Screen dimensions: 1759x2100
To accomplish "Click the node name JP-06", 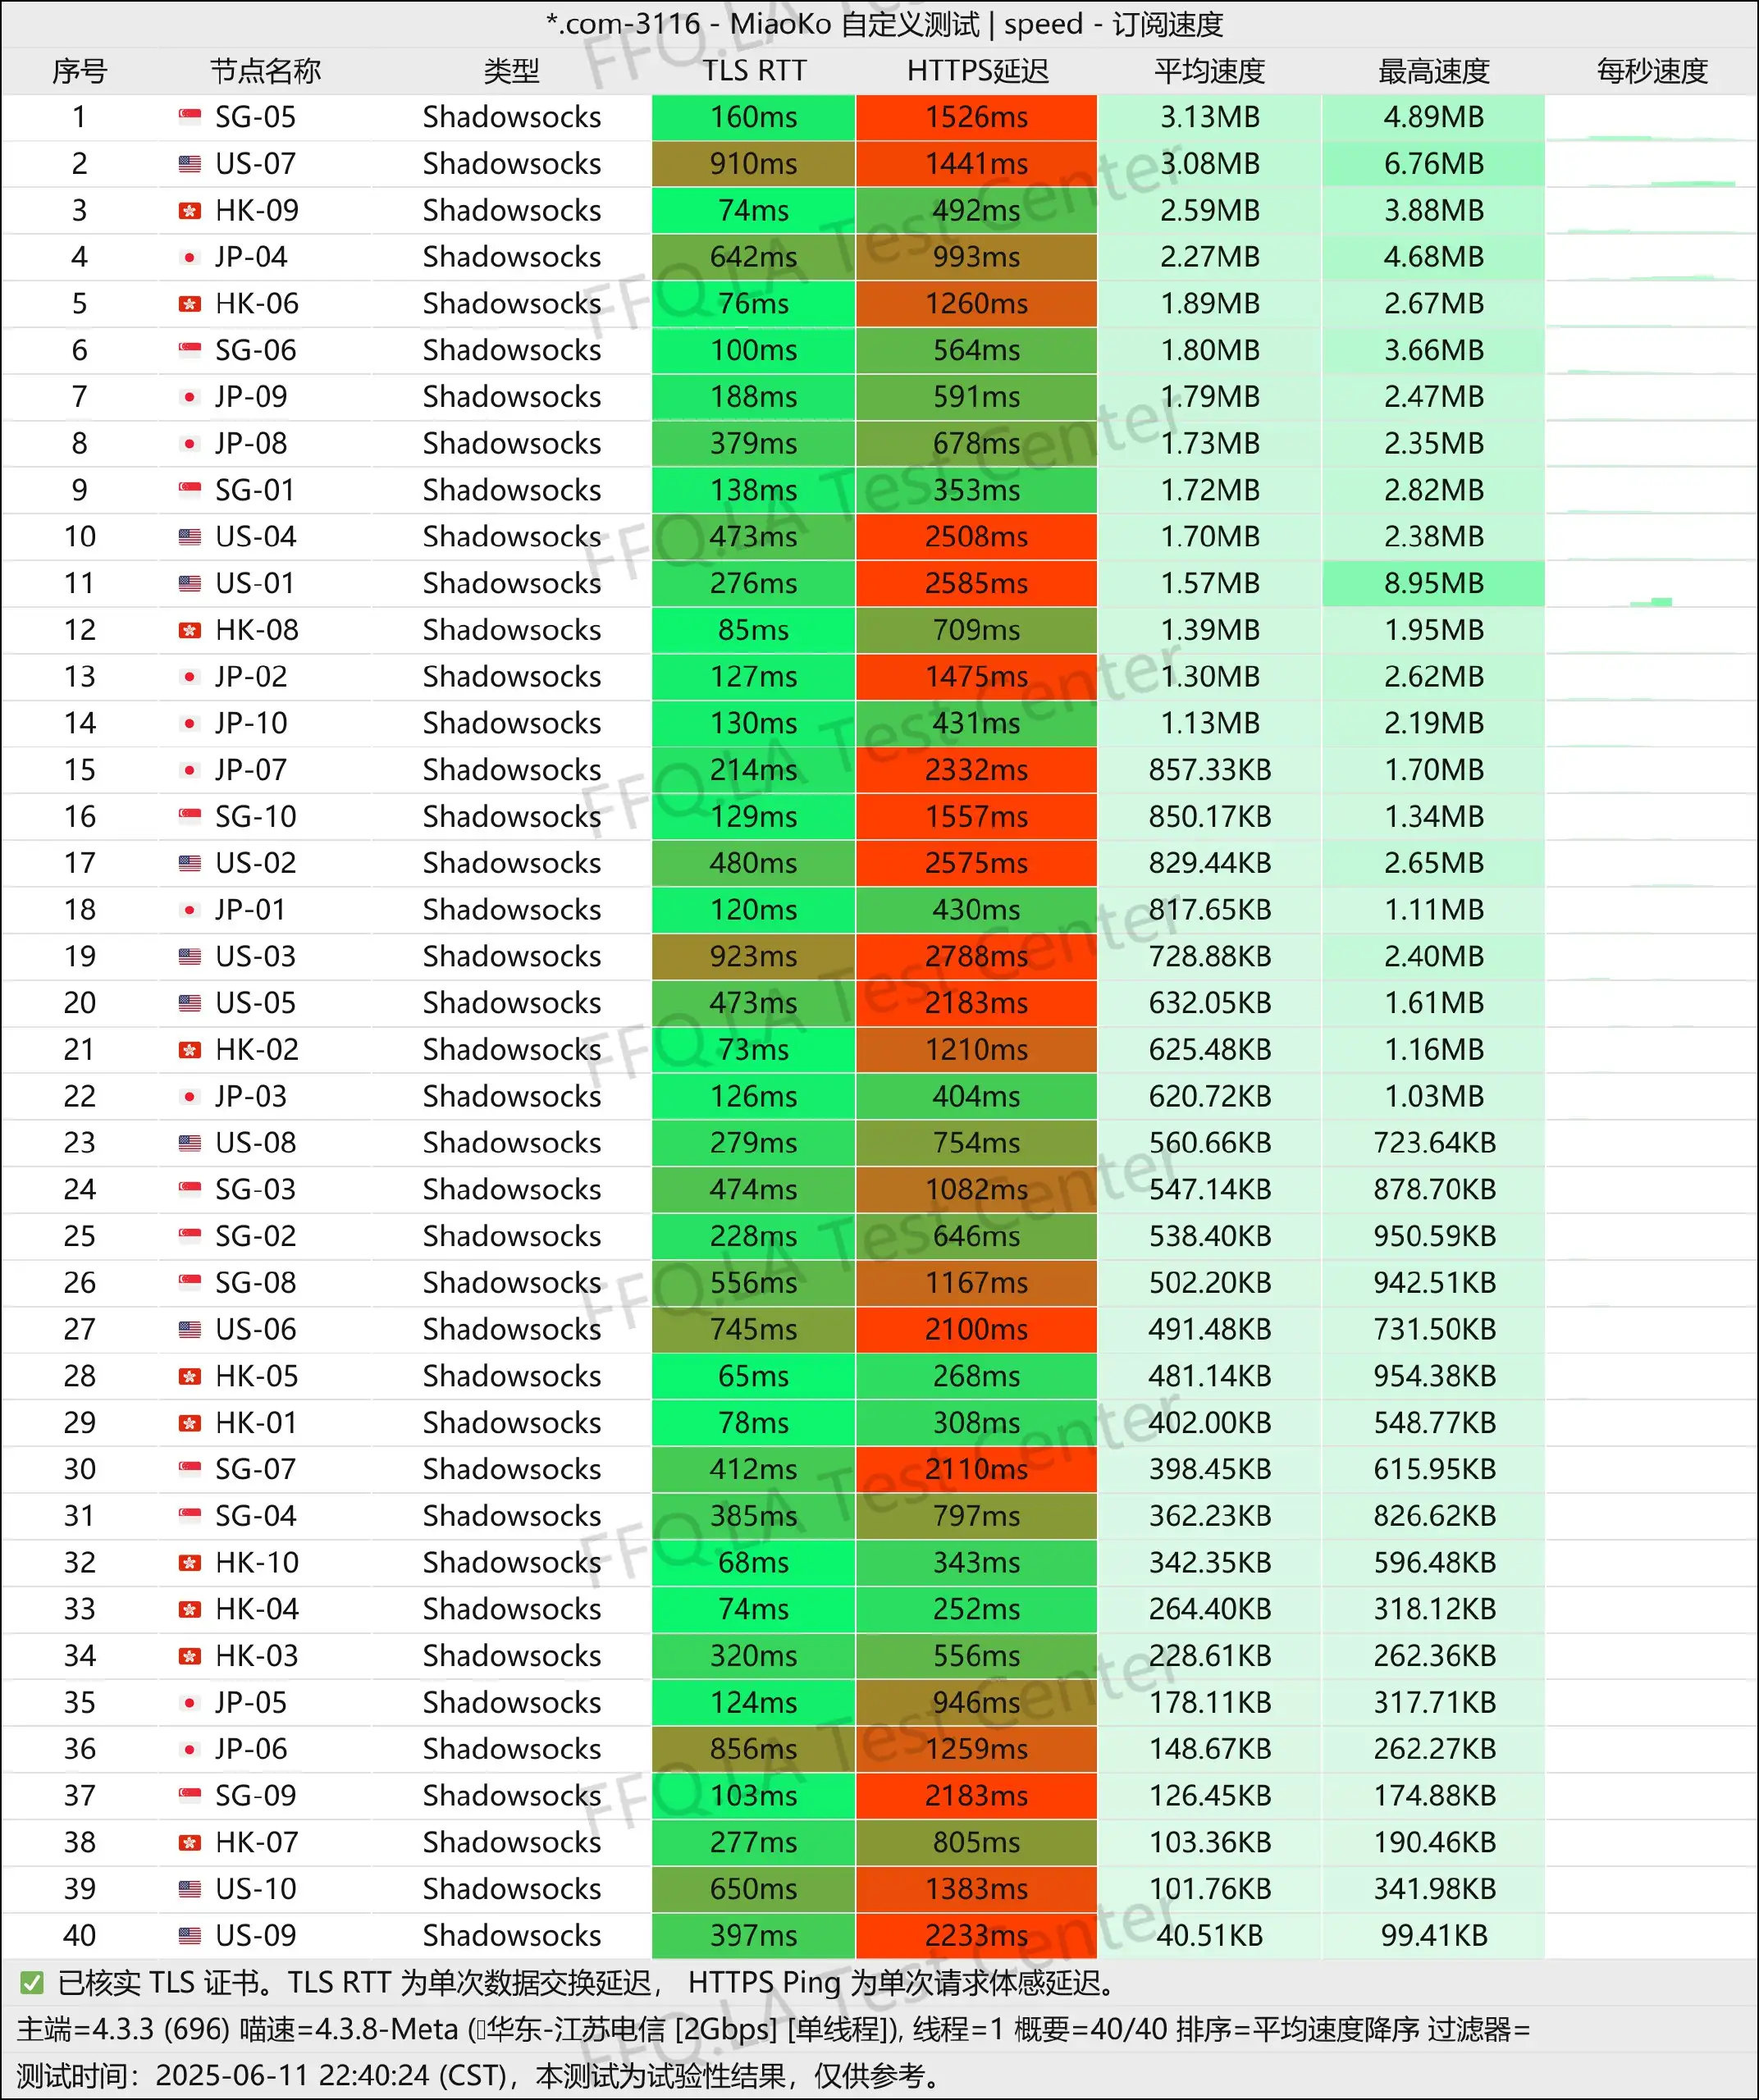I will [251, 1749].
